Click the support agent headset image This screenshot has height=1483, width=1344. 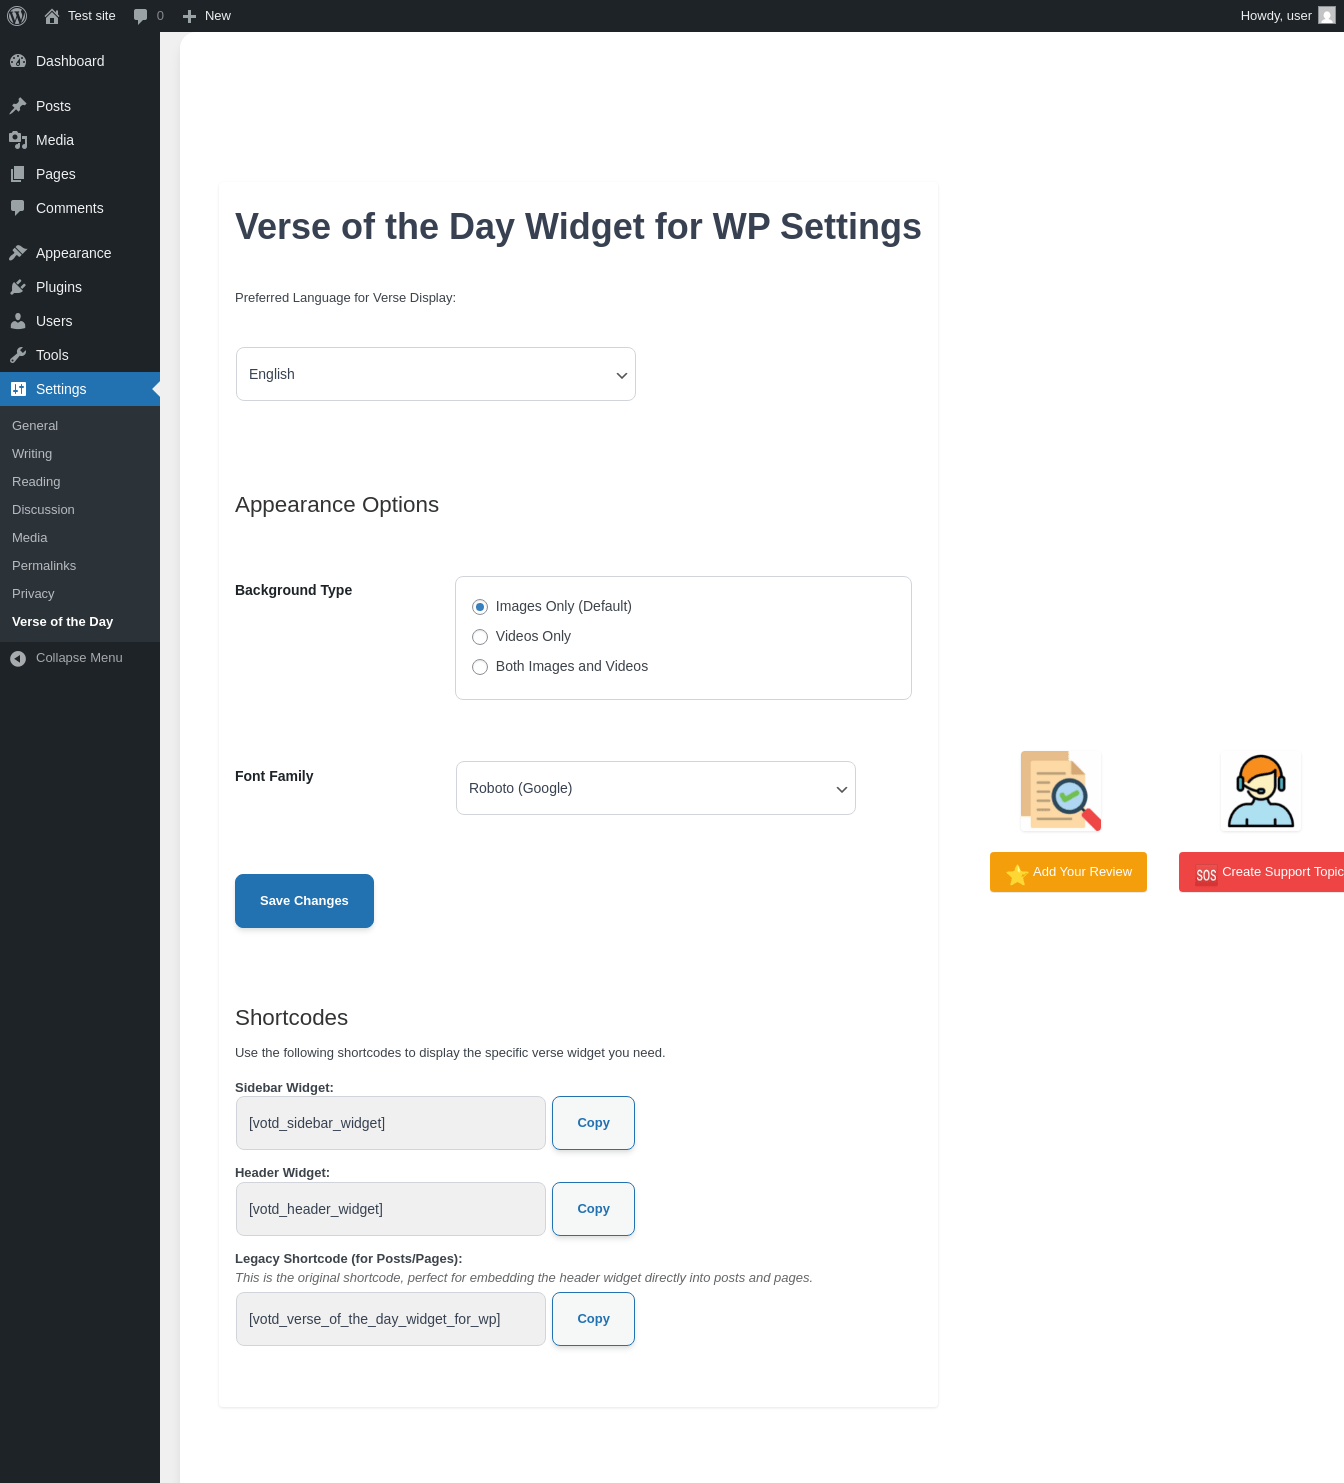tap(1260, 791)
